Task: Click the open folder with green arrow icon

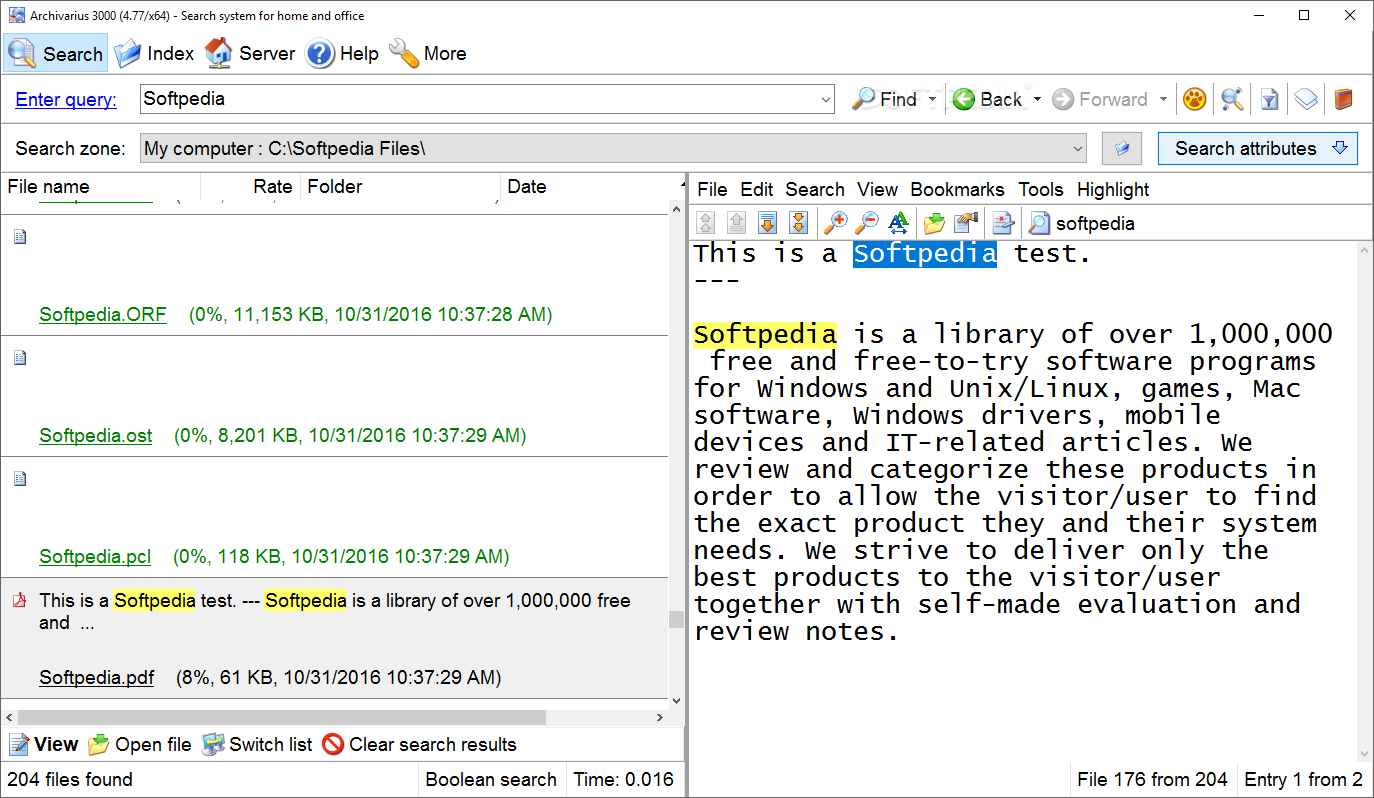Action: click(934, 223)
